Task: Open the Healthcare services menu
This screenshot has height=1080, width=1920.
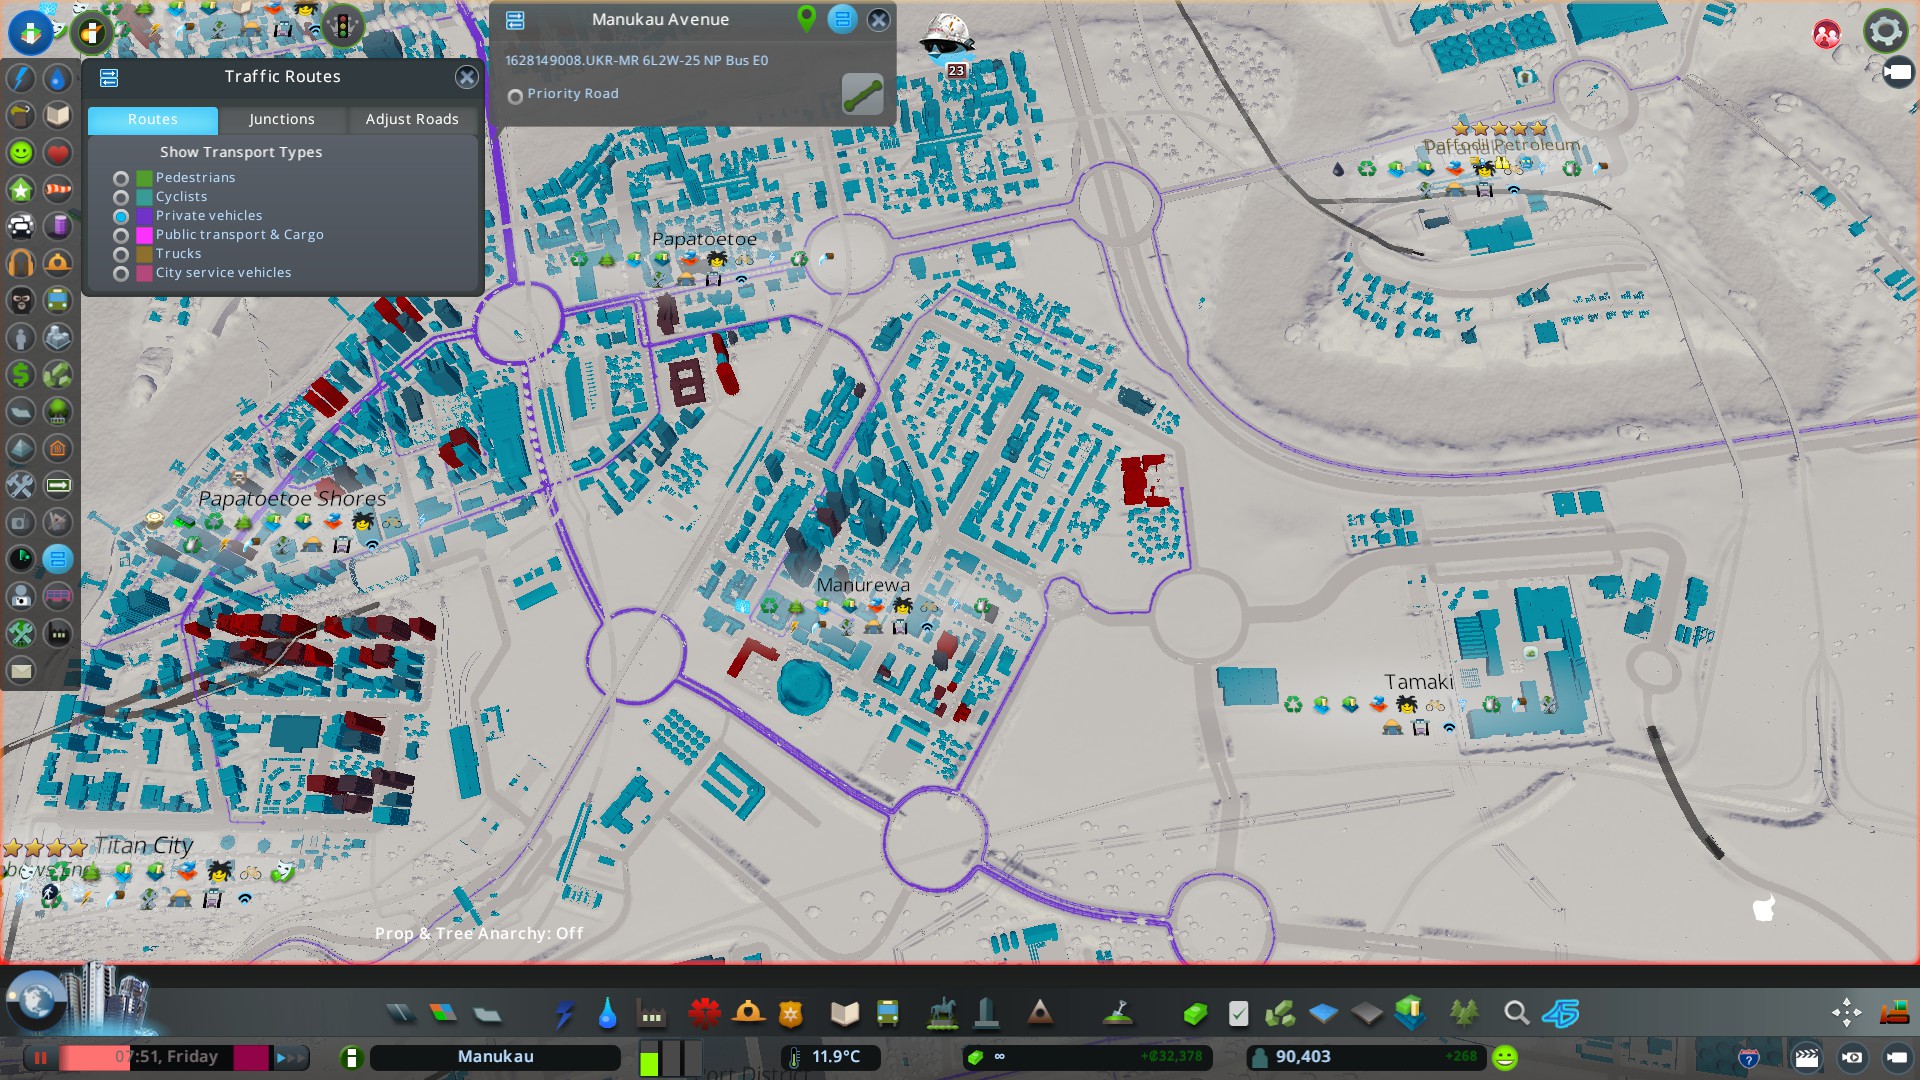Action: (x=704, y=1014)
